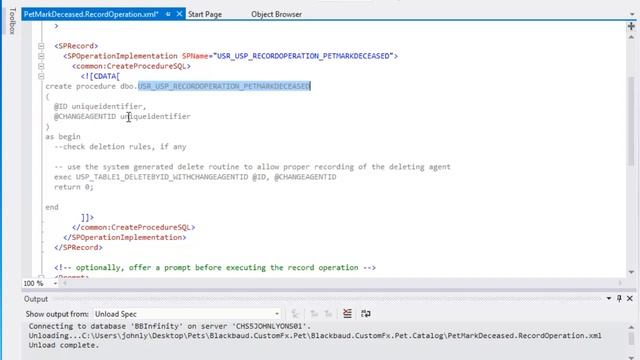Viewport: 640px width, 360px height.
Task: Toggle word wrap in Output pane
Action: click(366, 313)
